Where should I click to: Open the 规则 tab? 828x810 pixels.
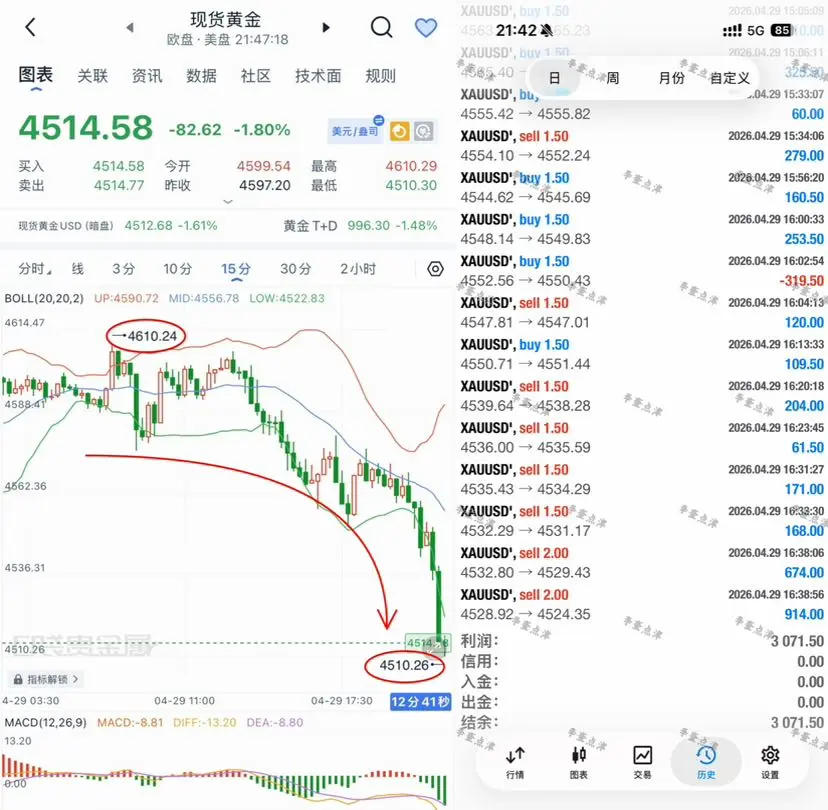click(380, 76)
